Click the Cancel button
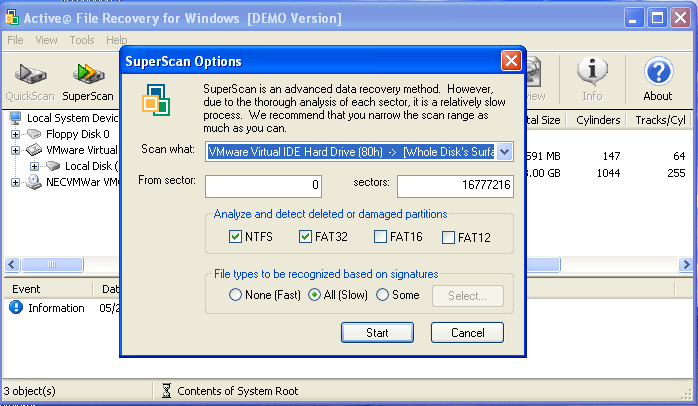Screen dimensions: 698x406 pyautogui.click(x=467, y=333)
